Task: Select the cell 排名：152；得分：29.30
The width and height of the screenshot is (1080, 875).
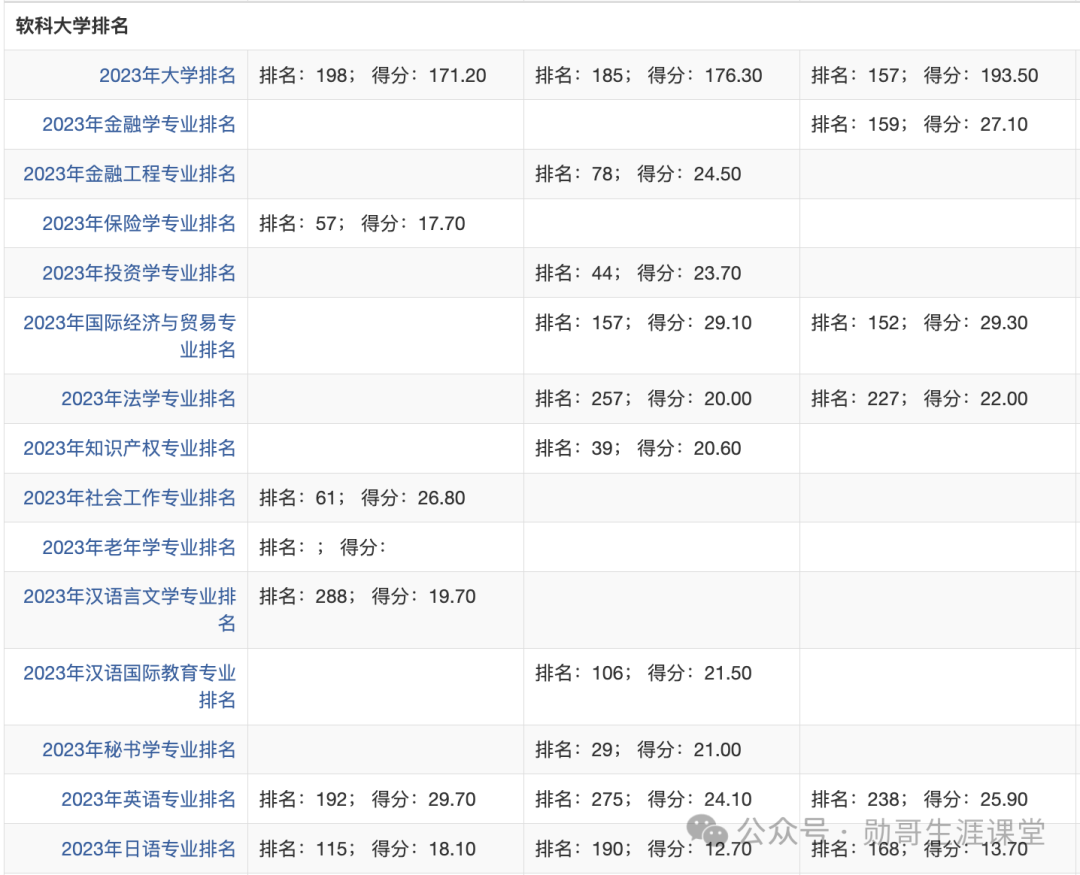Action: pos(937,336)
